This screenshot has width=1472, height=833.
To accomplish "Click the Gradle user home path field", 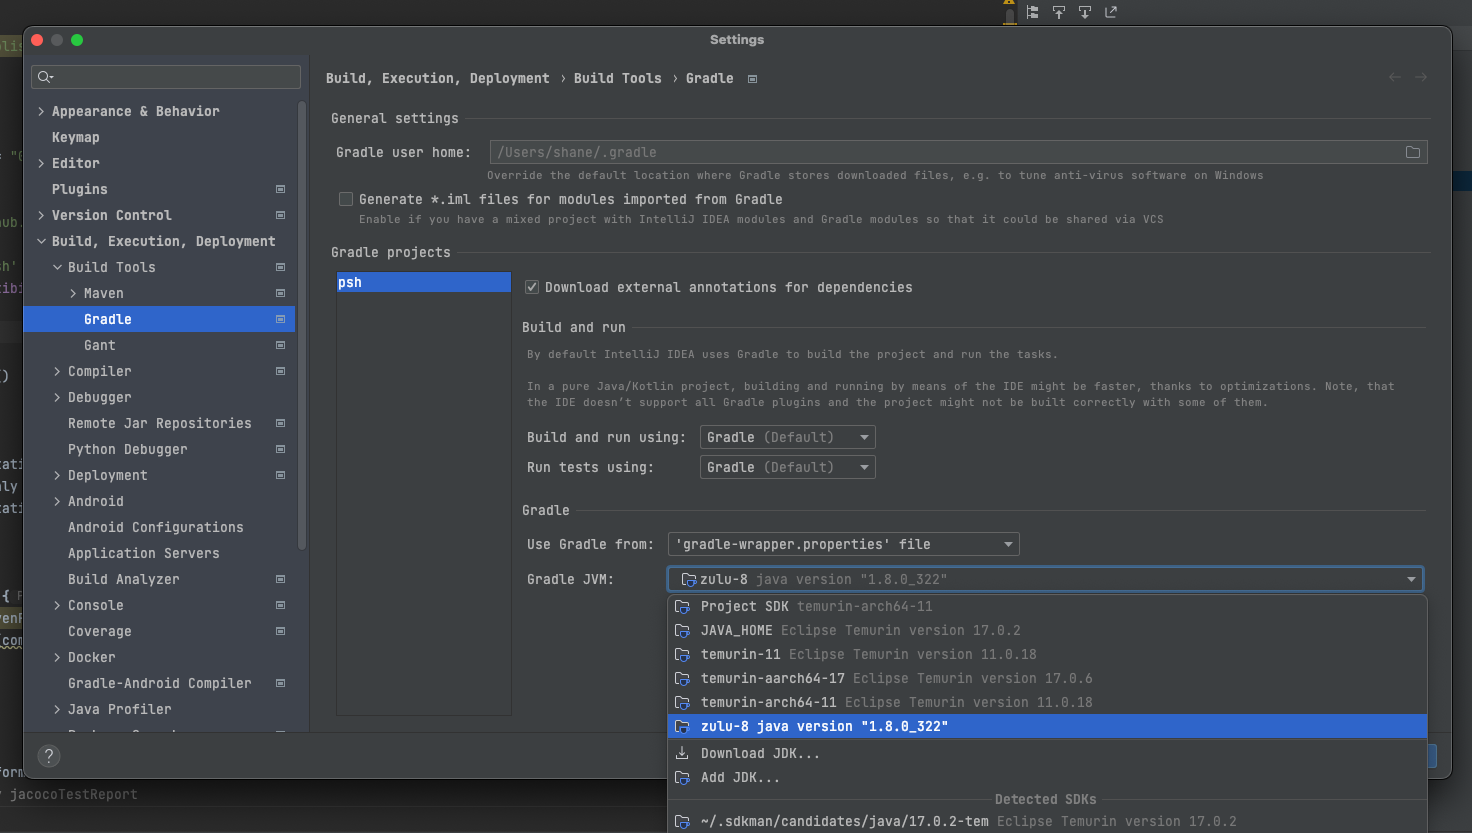I will click(958, 152).
